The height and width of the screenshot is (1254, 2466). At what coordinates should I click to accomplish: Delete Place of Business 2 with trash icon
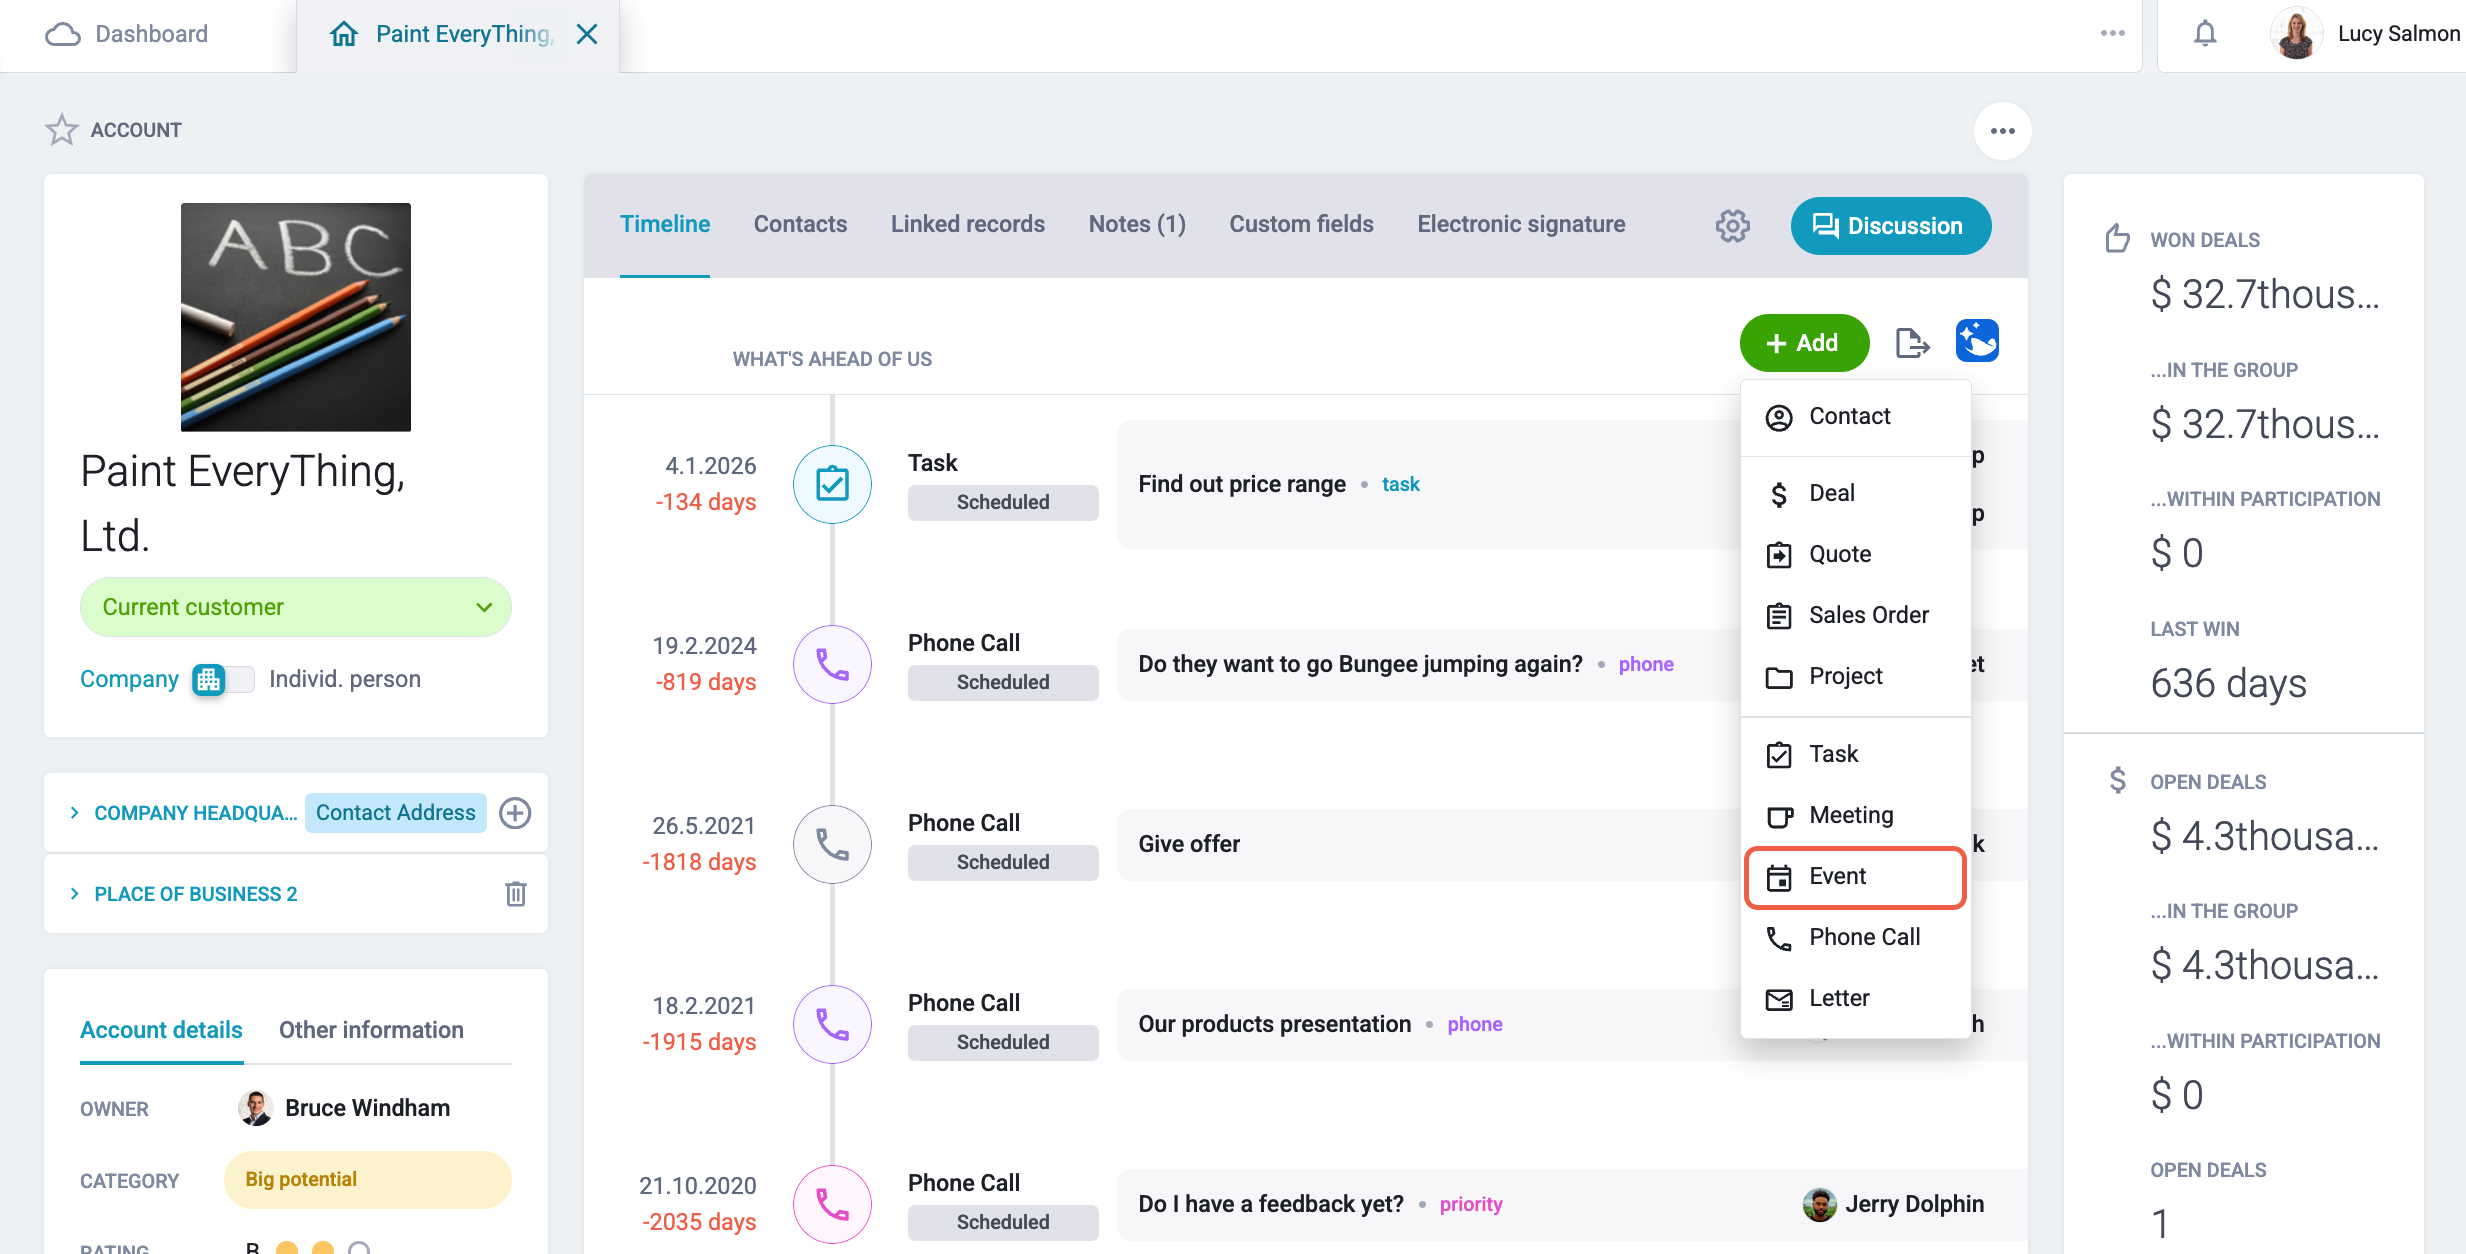point(516,893)
